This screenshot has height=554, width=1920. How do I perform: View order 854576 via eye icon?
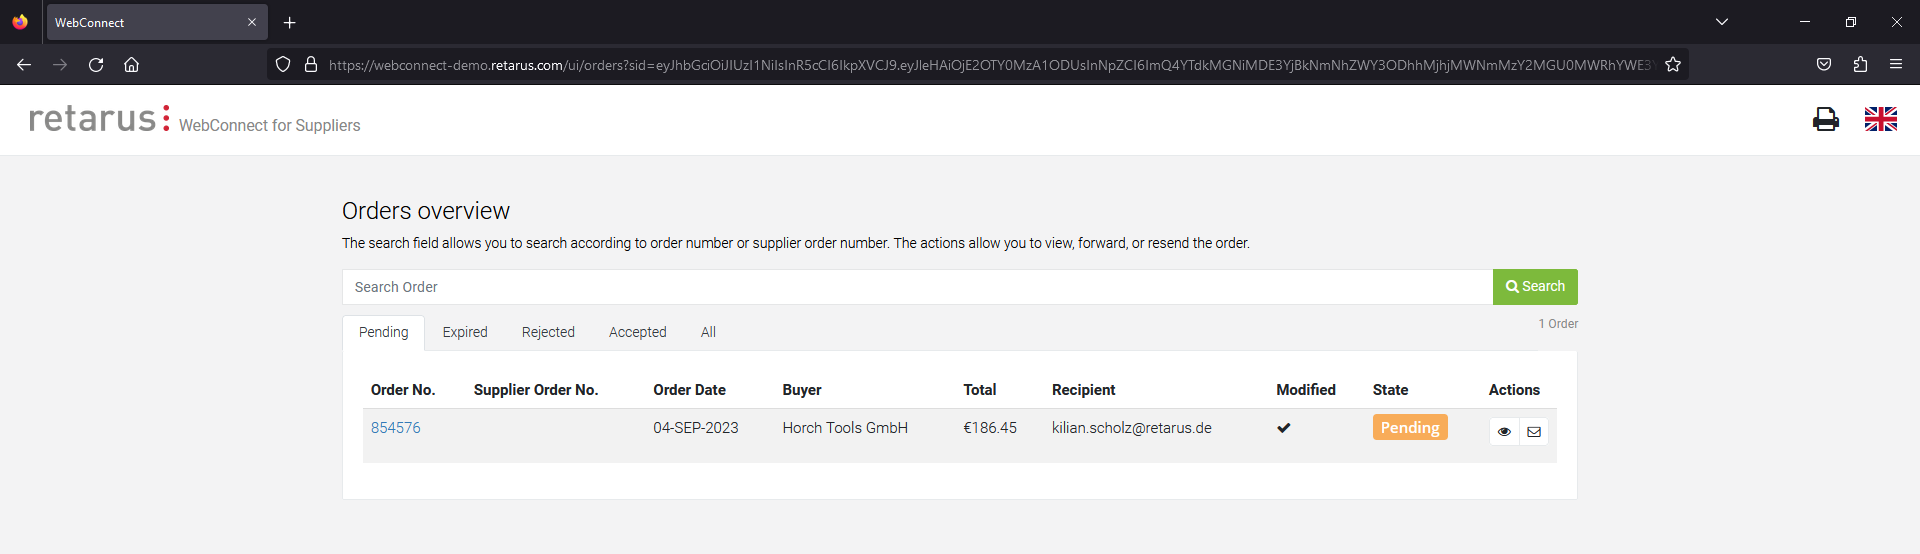(x=1504, y=432)
